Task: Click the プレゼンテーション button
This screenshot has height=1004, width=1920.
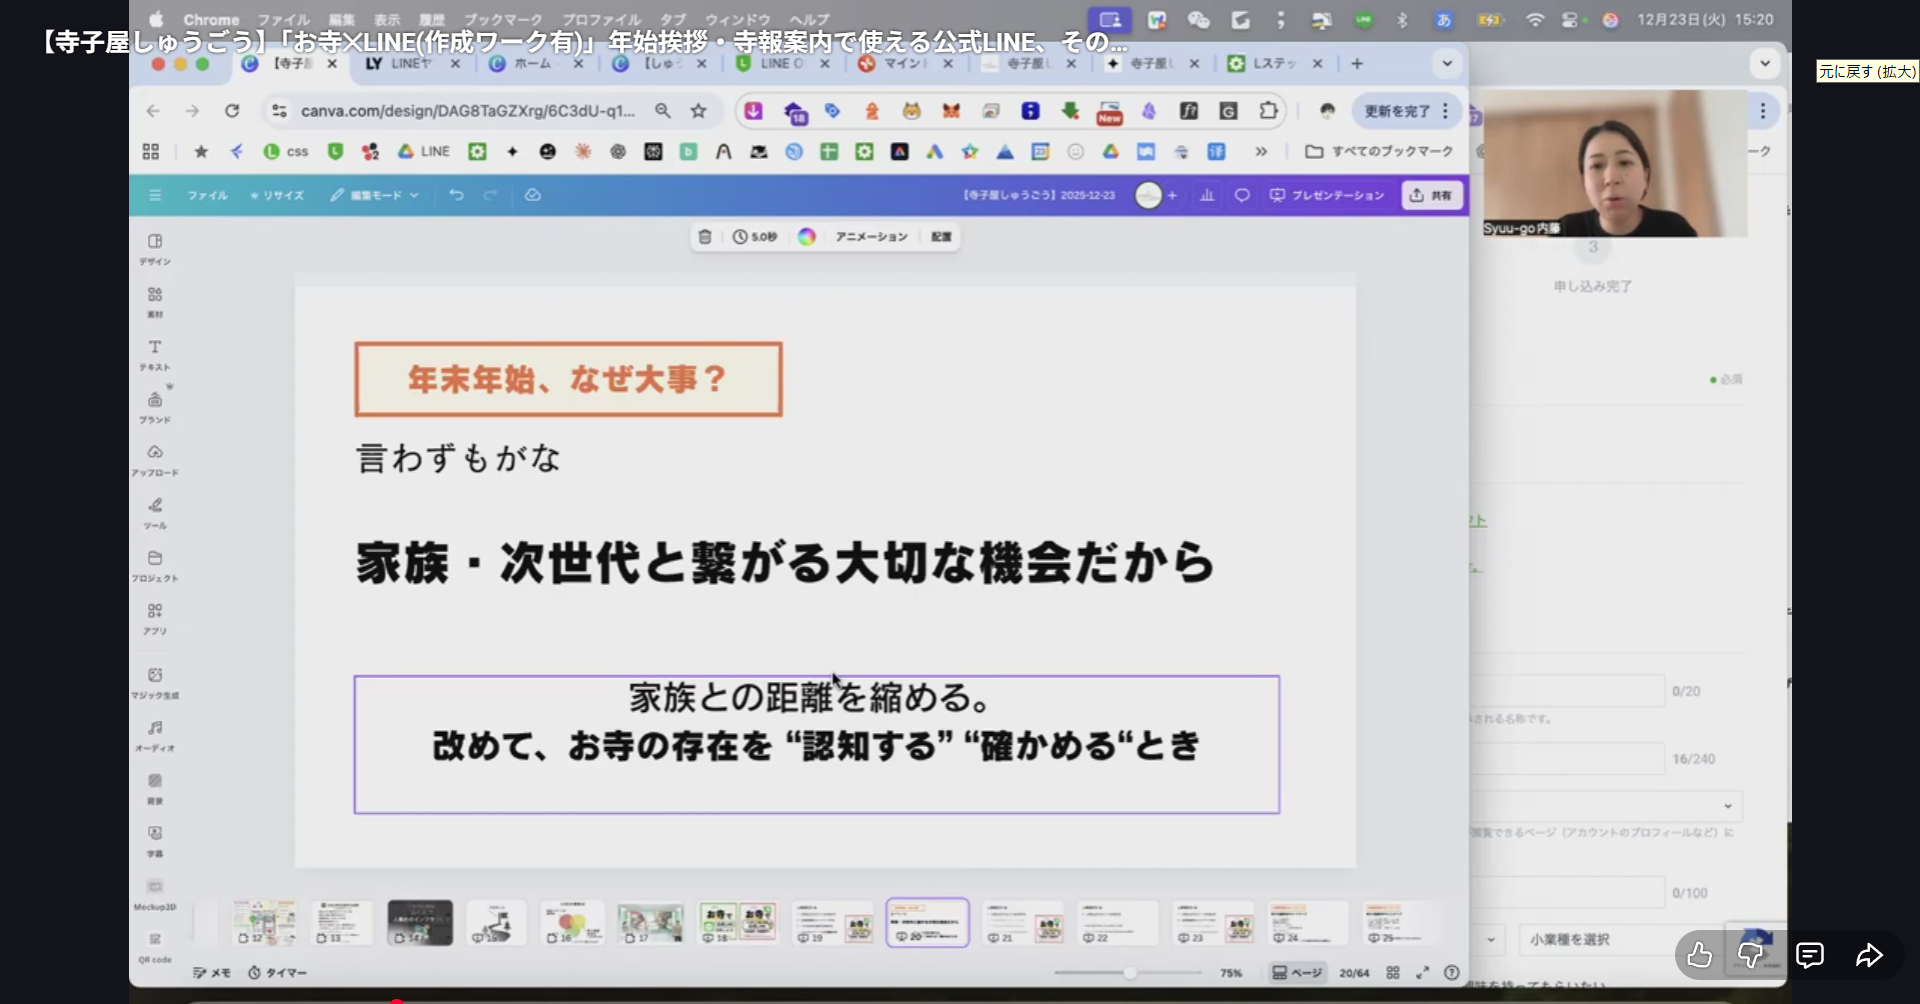Action: [x=1327, y=195]
